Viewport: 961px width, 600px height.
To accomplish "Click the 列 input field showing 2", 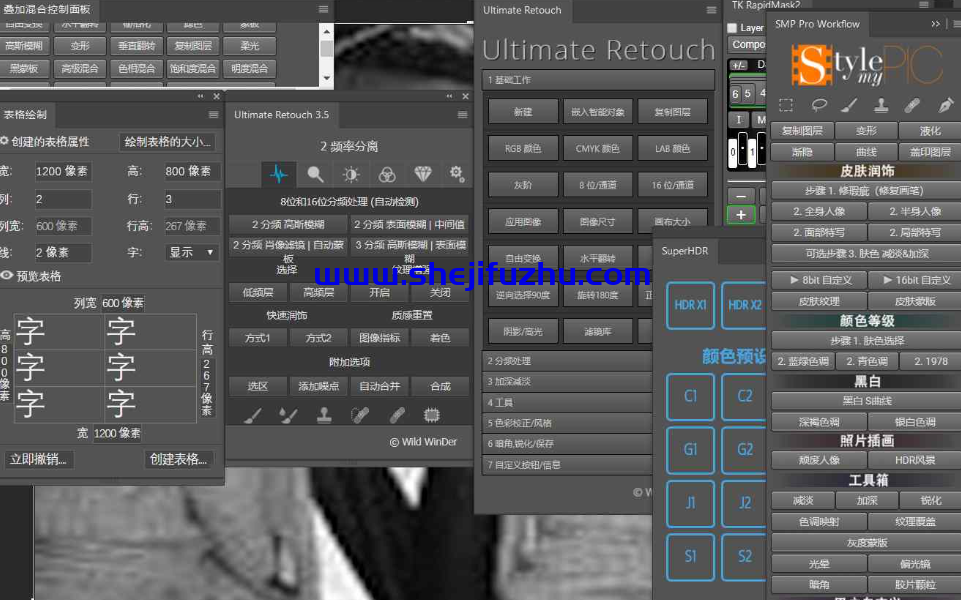I will (x=63, y=199).
